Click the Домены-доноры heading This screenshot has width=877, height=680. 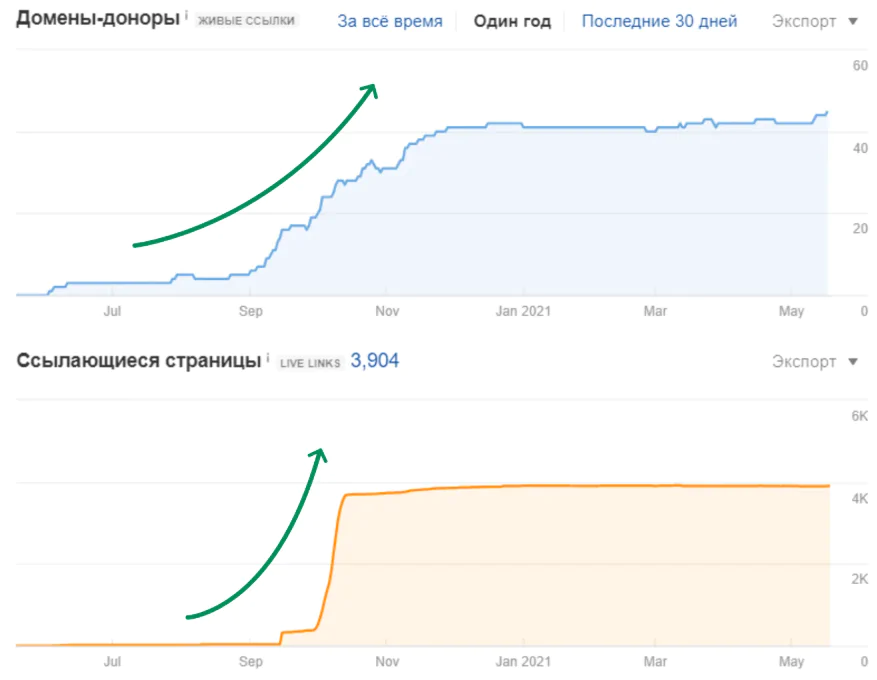[x=96, y=20]
